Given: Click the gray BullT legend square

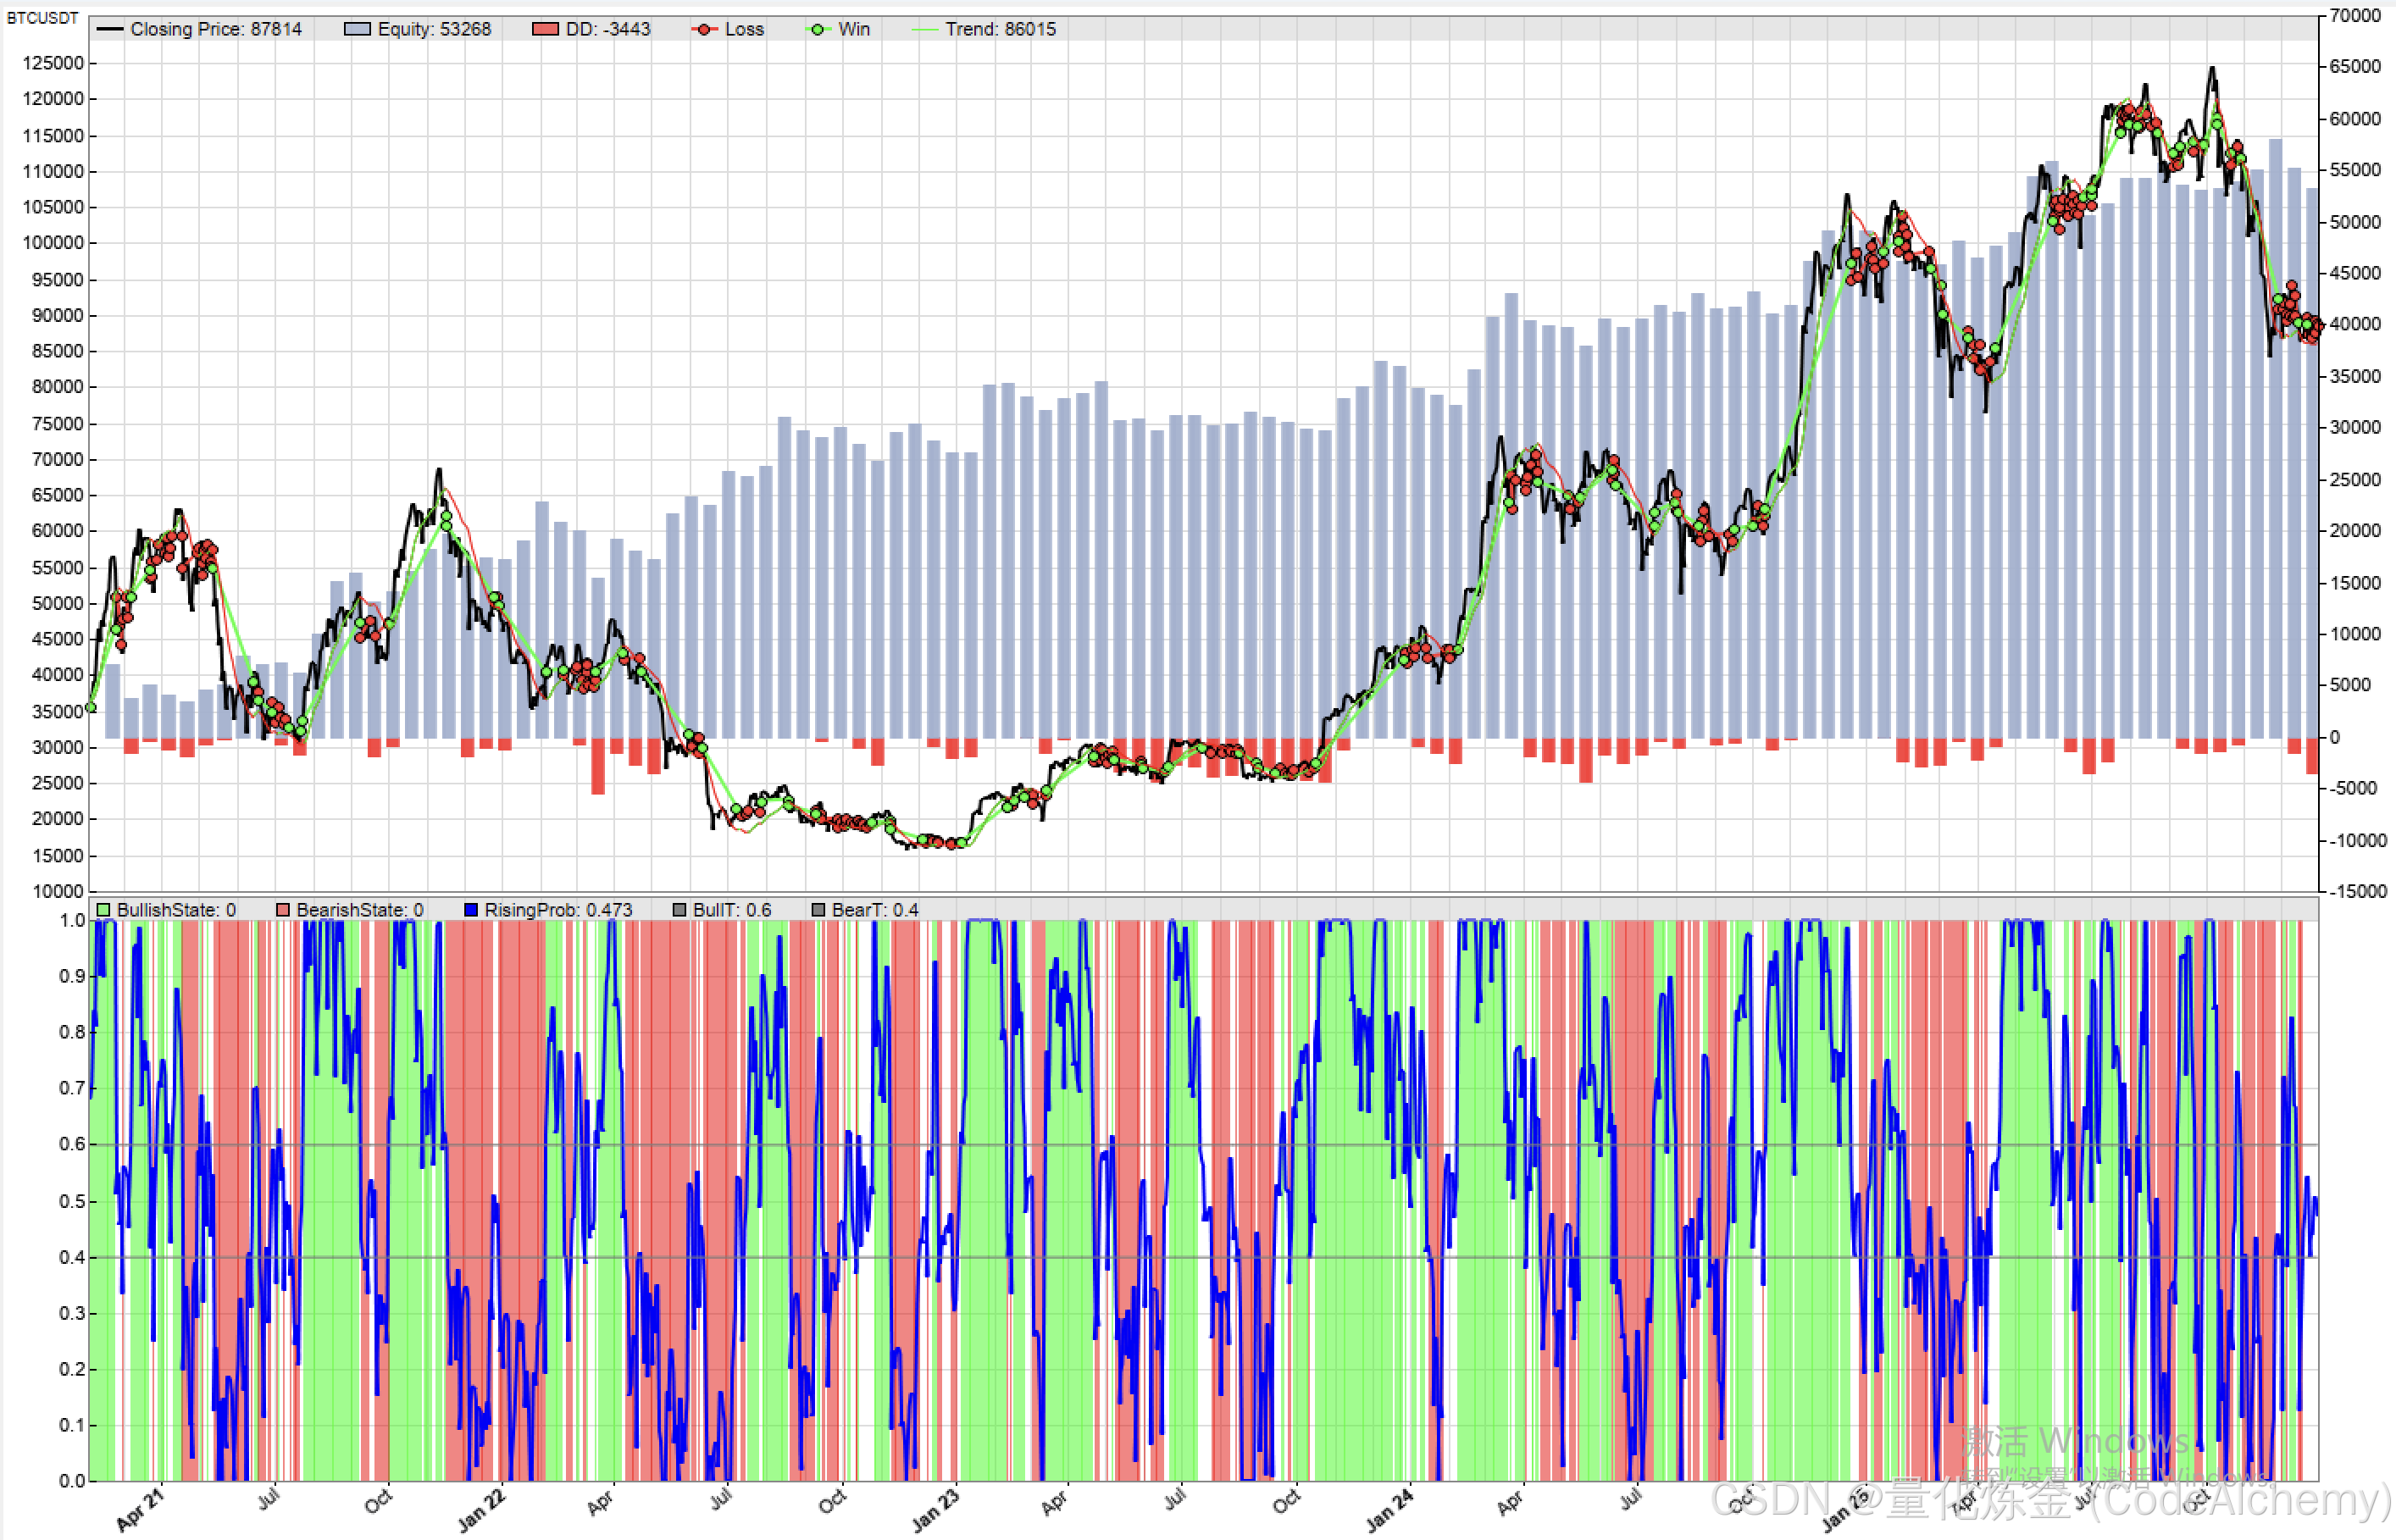Looking at the screenshot, I should [x=679, y=910].
